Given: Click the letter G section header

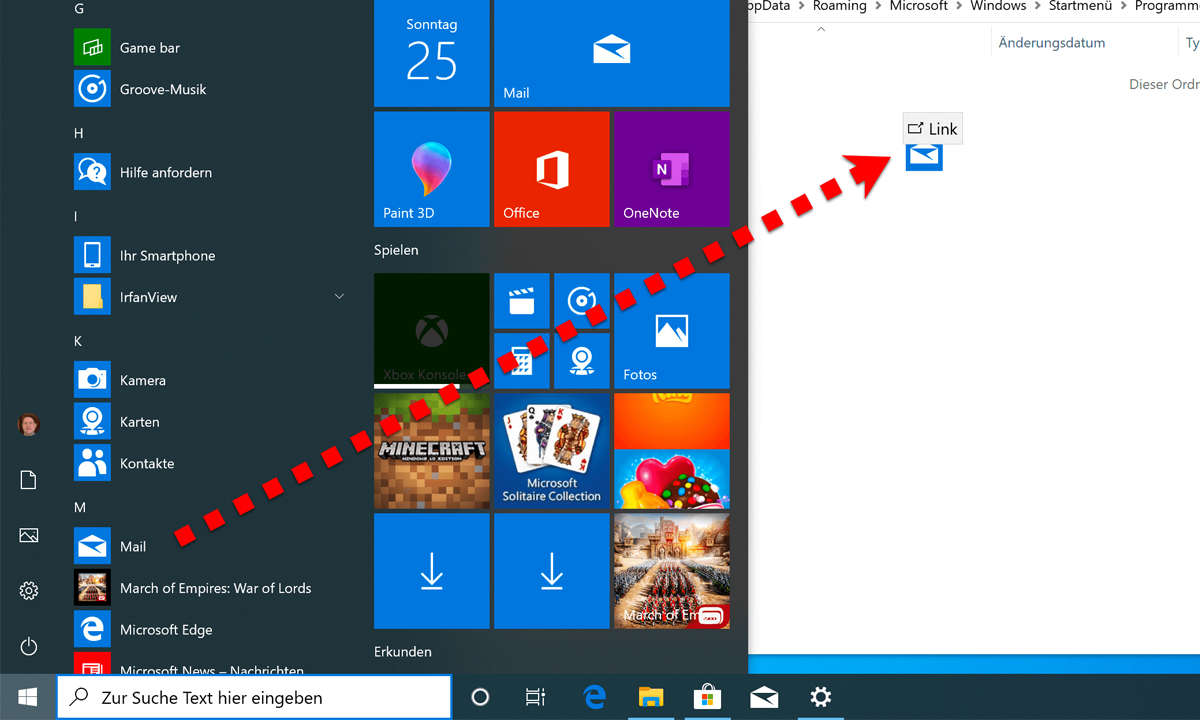Looking at the screenshot, I should pos(79,8).
